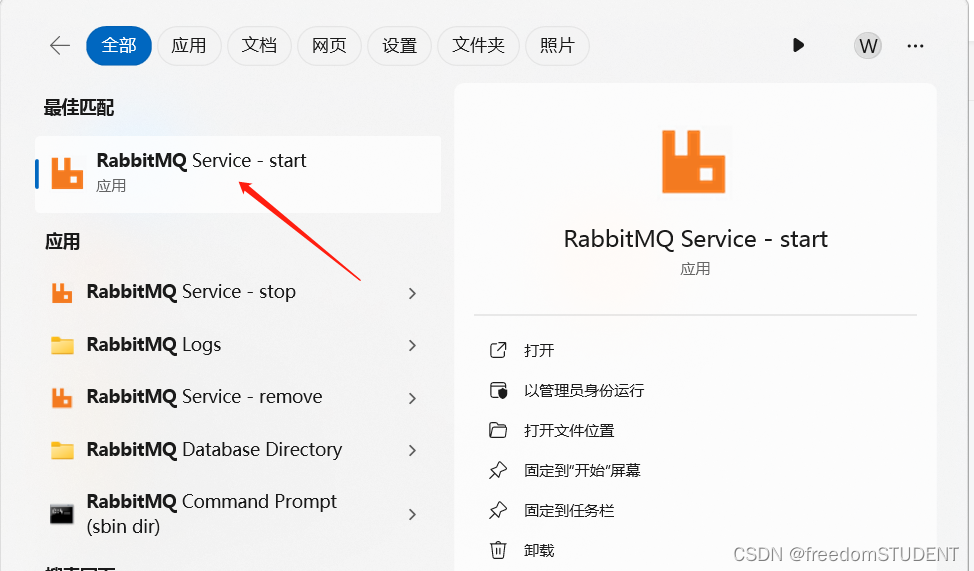
Task: Expand RabbitMQ Logs result arrow
Action: (x=412, y=345)
